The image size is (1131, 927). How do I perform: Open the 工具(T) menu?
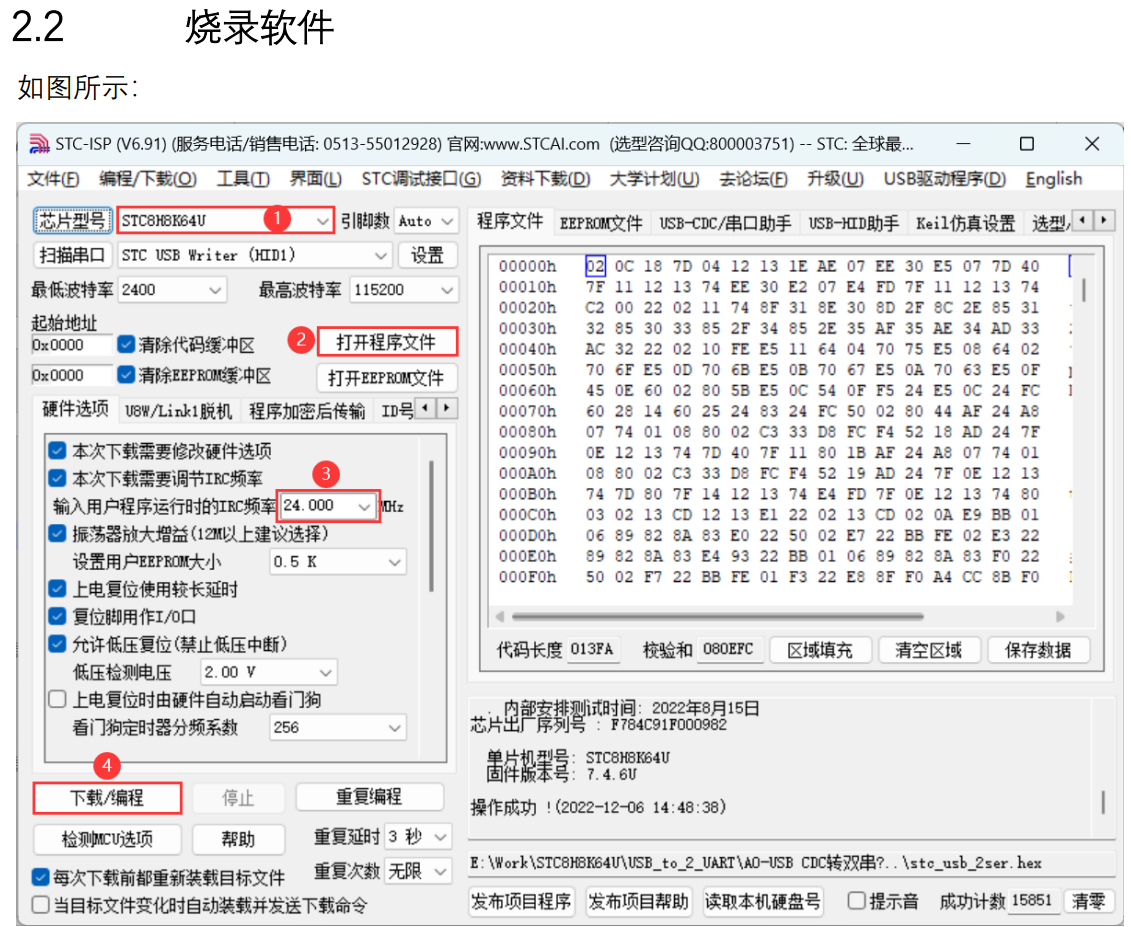[x=243, y=179]
